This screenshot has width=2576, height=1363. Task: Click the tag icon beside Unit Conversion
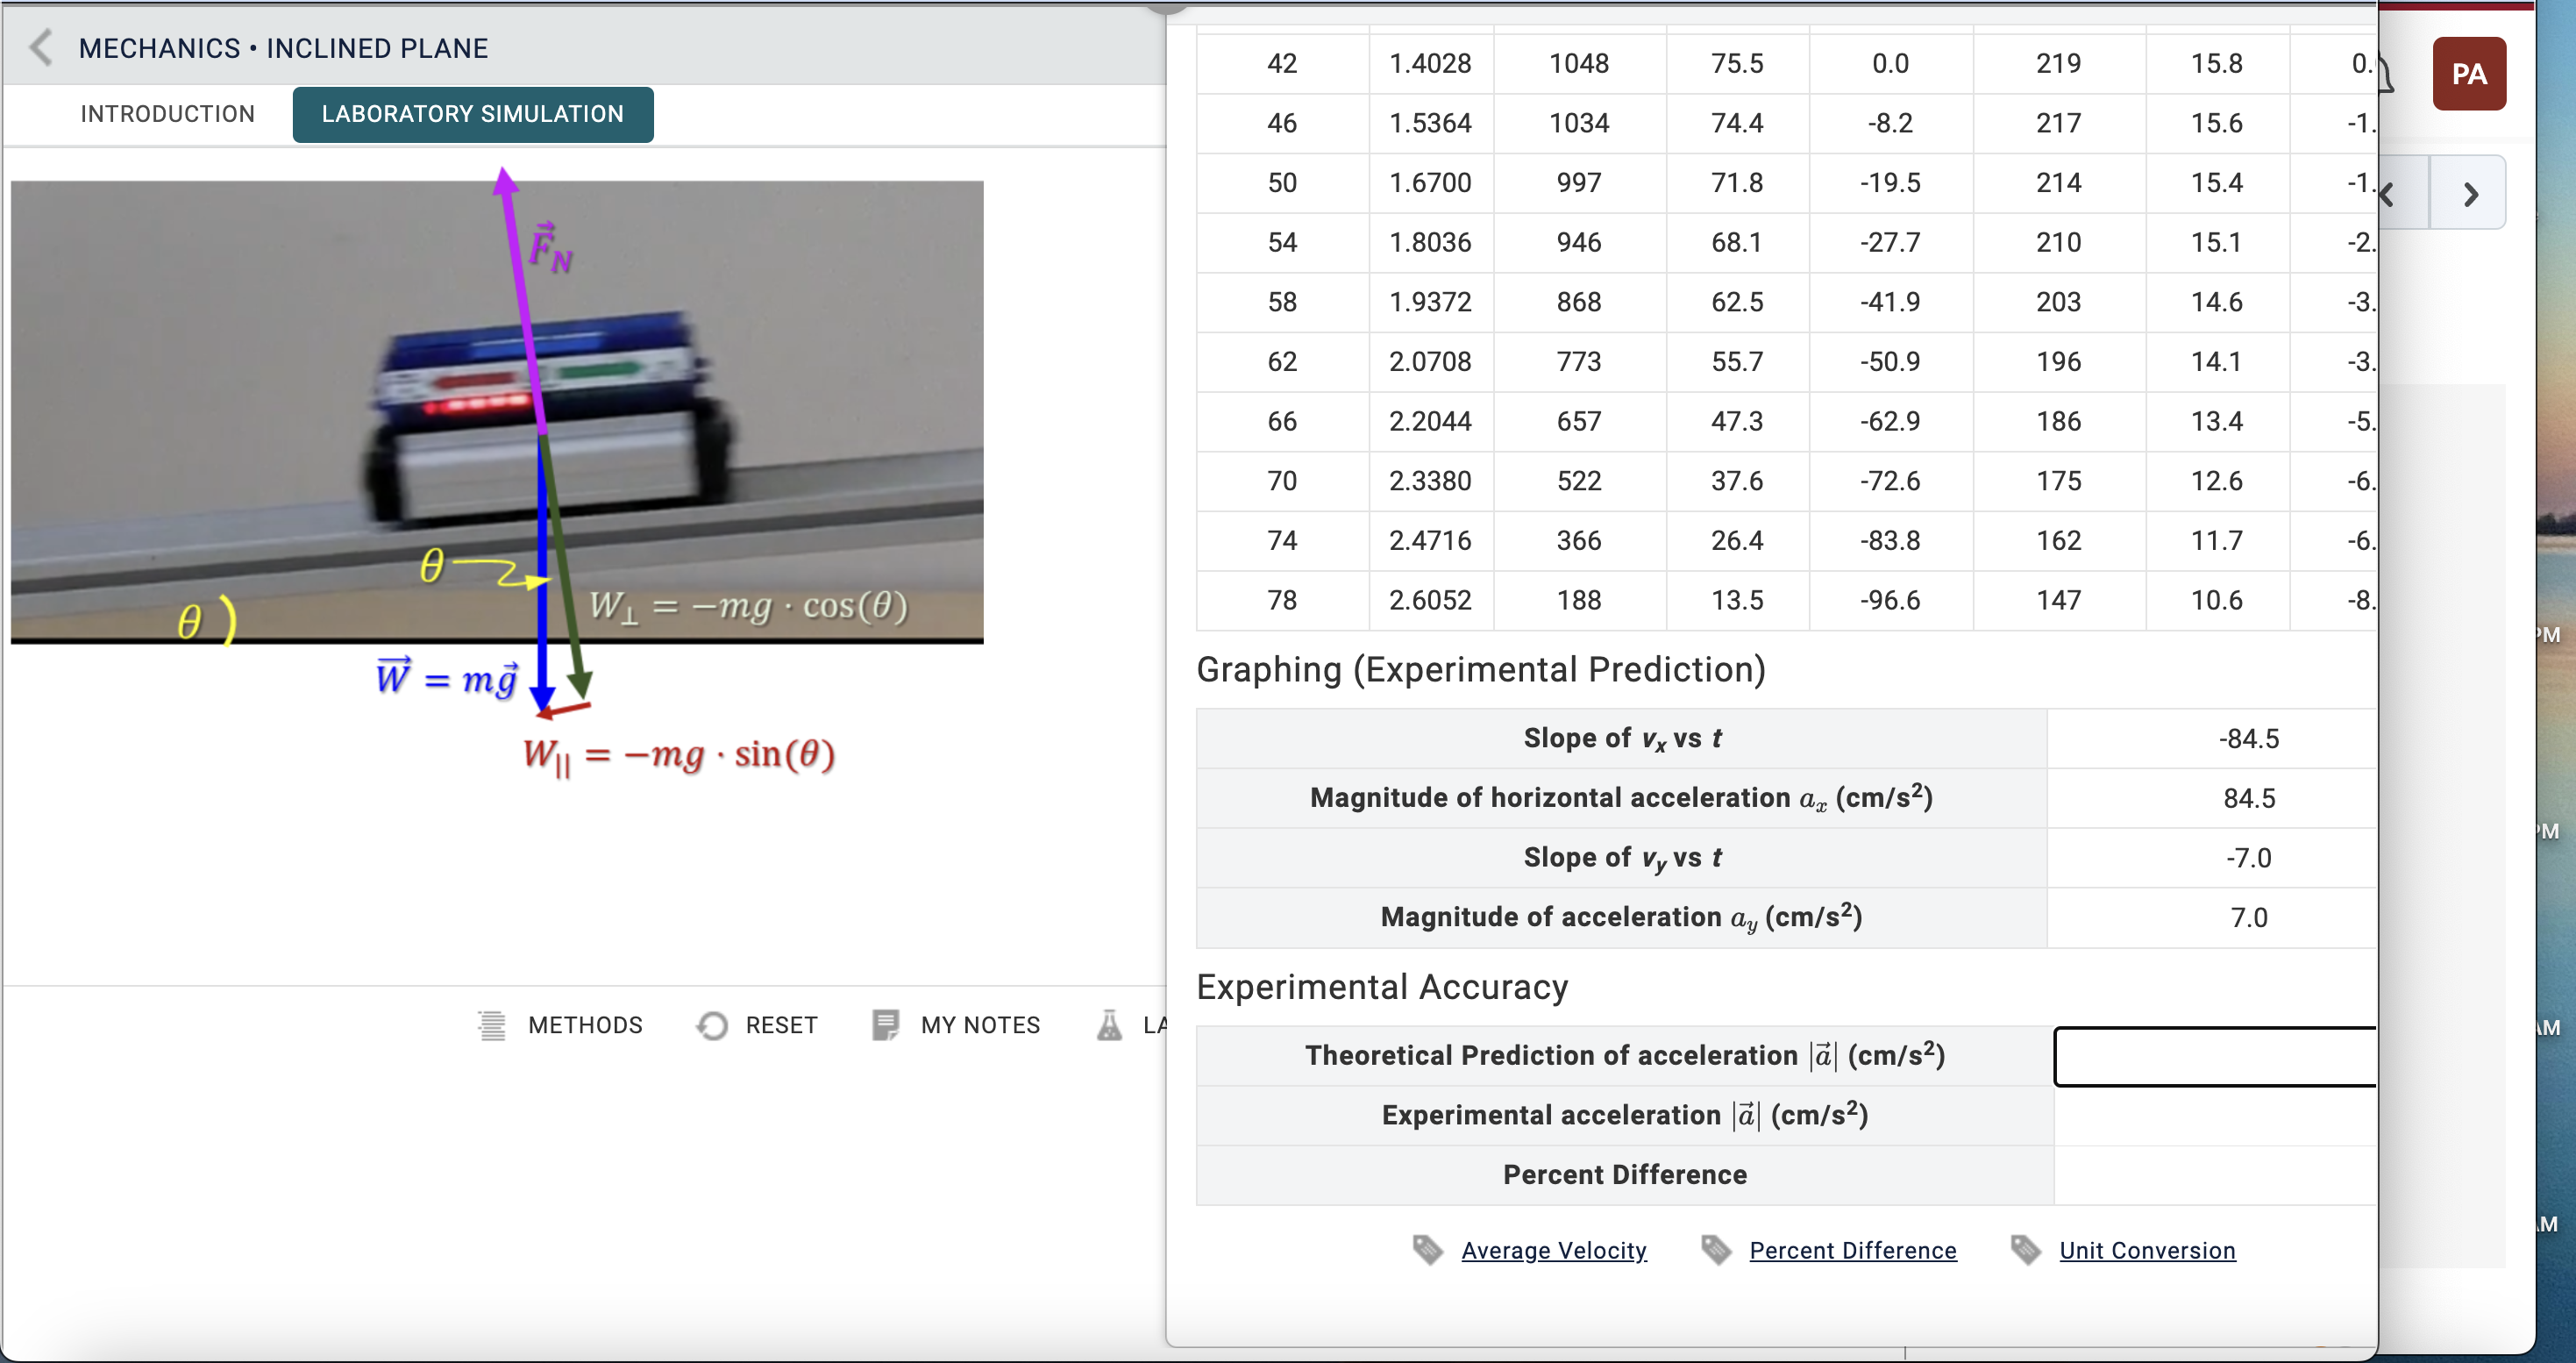point(2025,1250)
